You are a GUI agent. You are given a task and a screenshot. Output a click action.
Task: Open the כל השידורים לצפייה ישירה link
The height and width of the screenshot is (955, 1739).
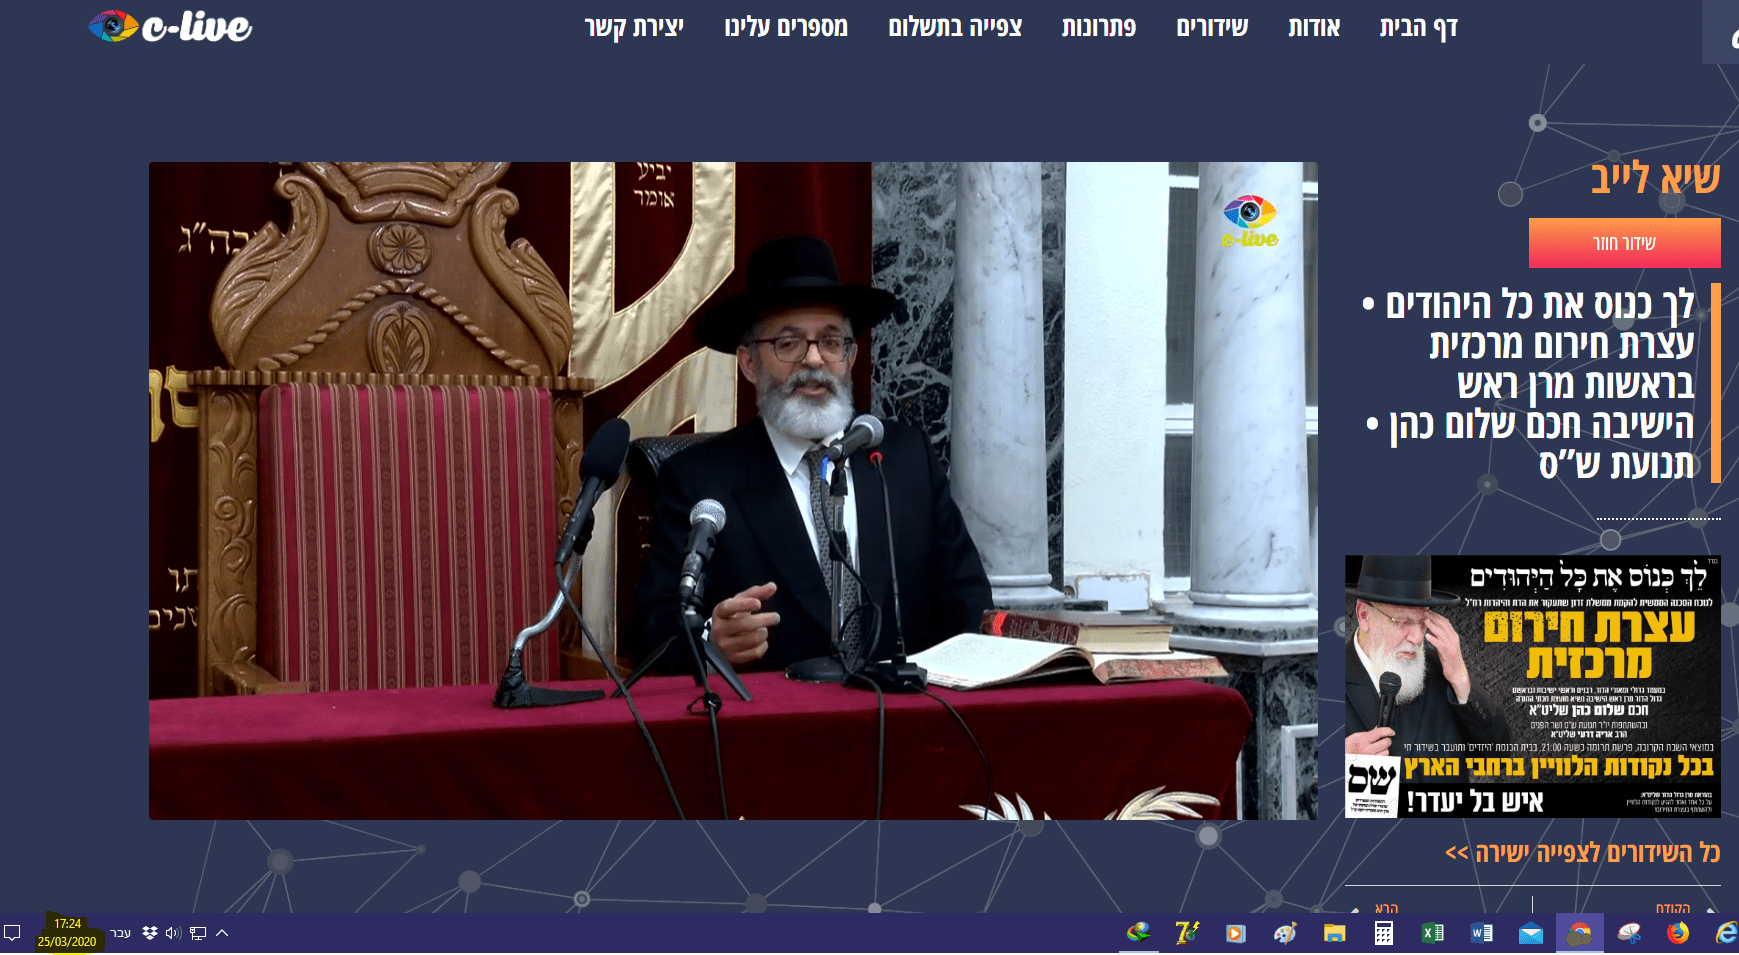[1582, 852]
